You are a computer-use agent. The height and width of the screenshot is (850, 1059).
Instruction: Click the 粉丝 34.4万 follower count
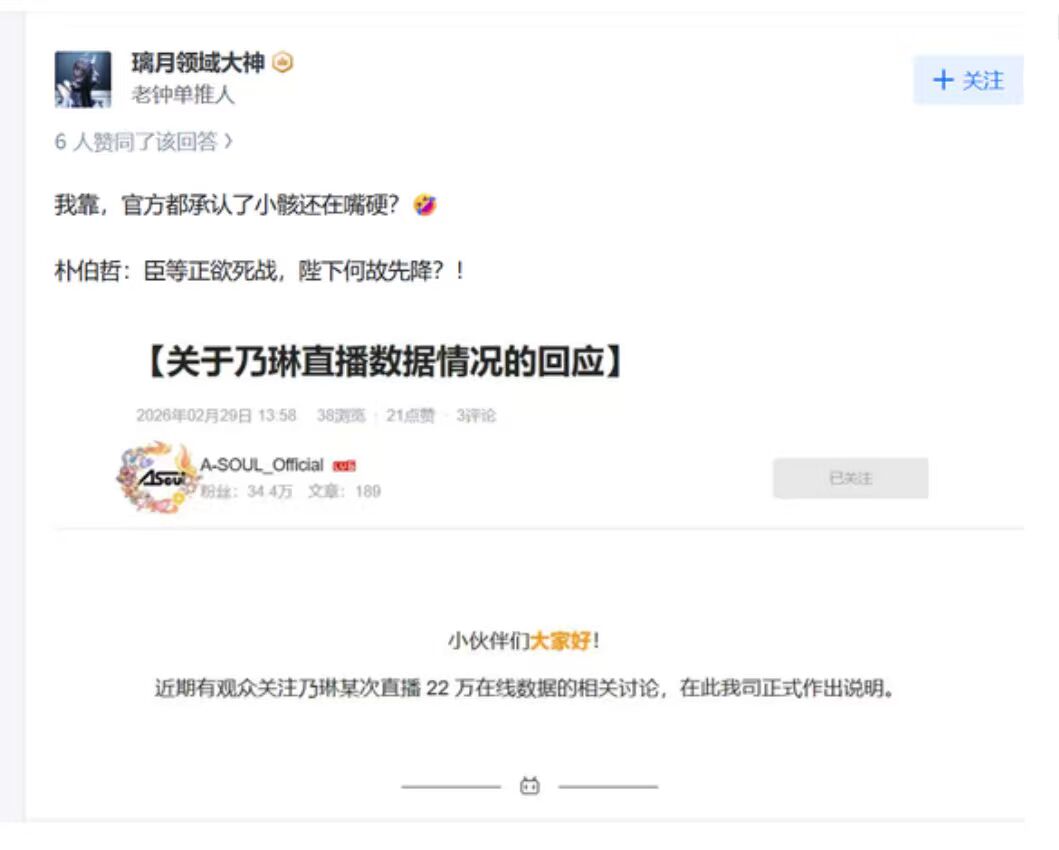point(247,491)
